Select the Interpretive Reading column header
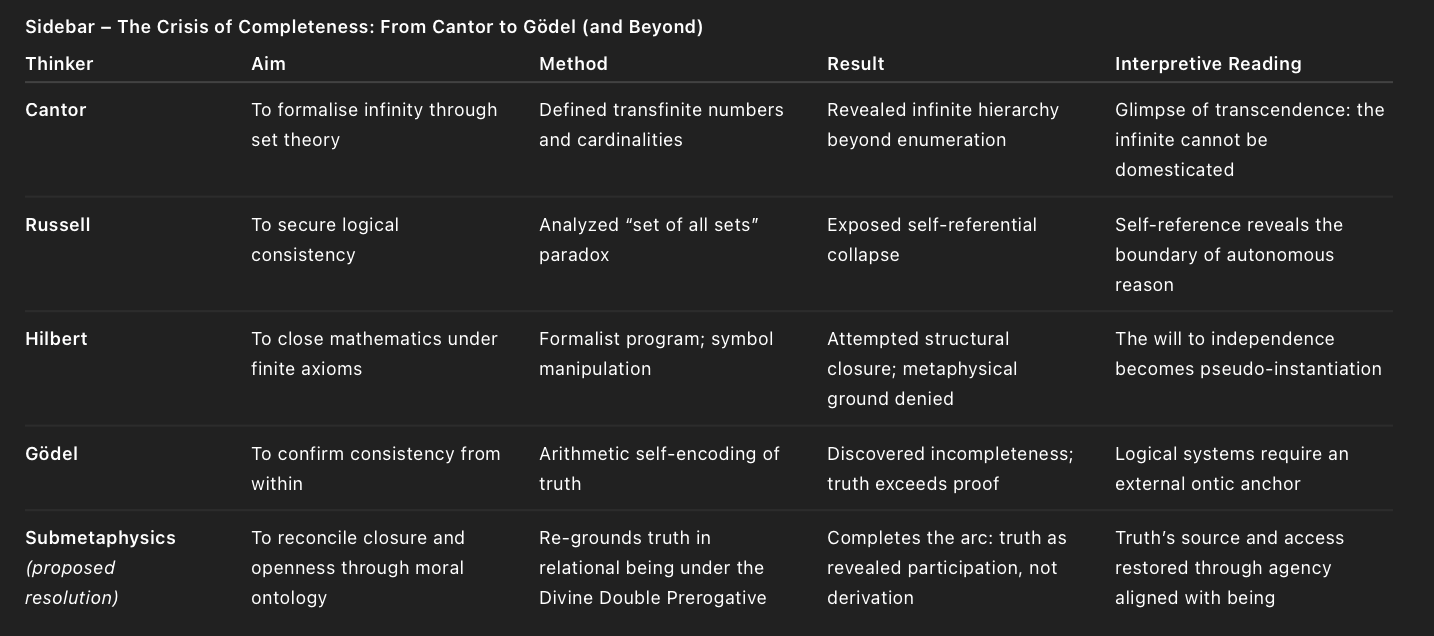The image size is (1434, 636). click(1208, 64)
